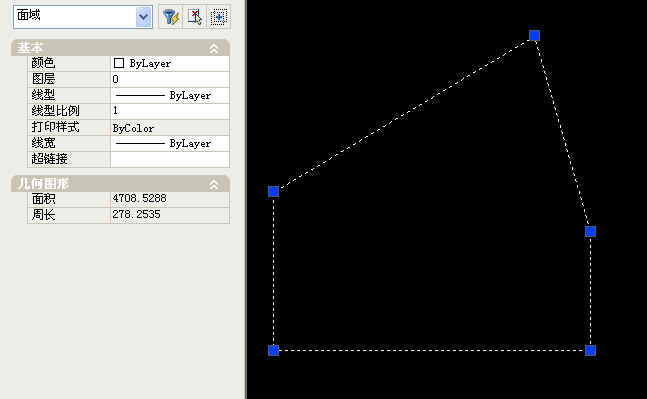Select the 面积 property label
The height and width of the screenshot is (399, 647).
43,199
